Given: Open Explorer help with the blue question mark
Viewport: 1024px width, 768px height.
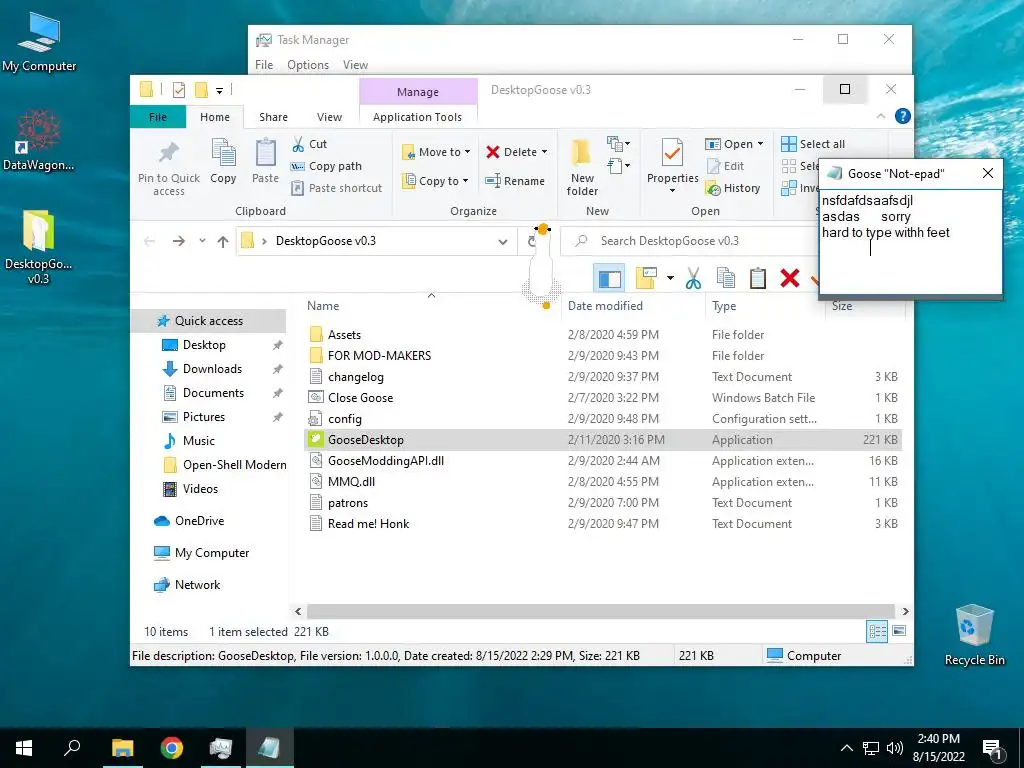Looking at the screenshot, I should 903,116.
